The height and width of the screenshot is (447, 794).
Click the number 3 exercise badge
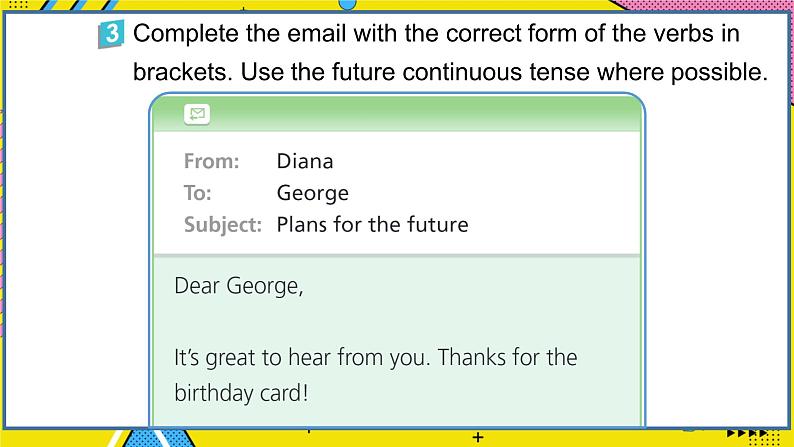(x=112, y=35)
